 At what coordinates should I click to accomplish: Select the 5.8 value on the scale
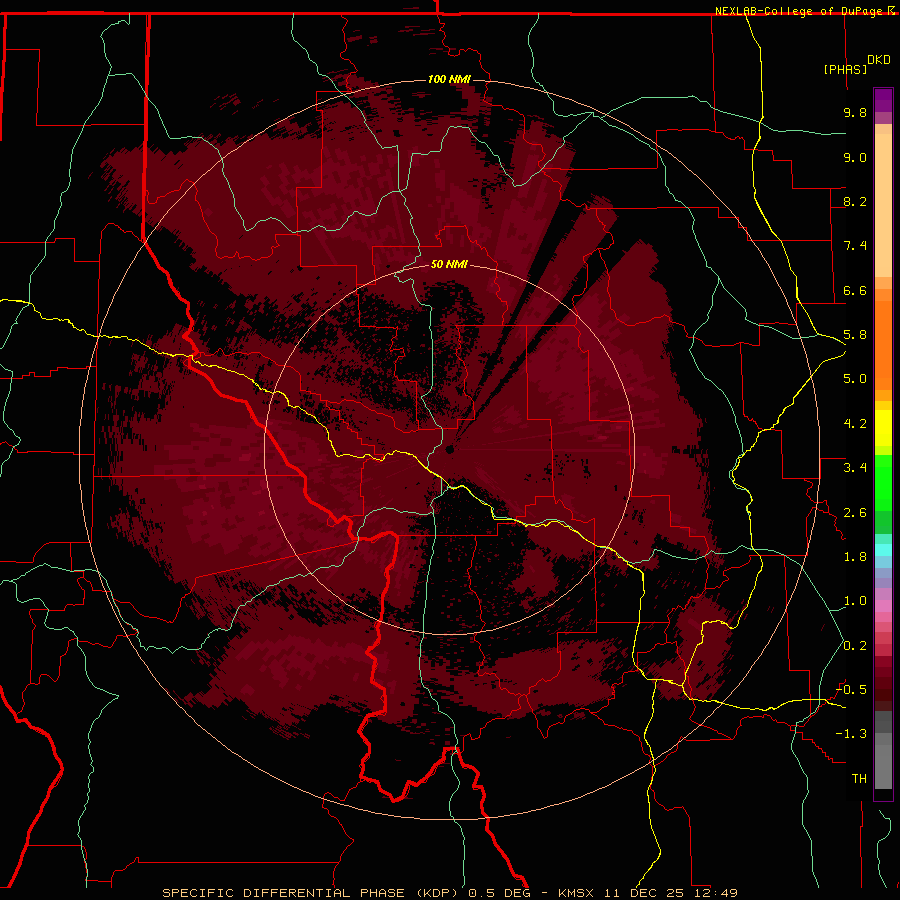tap(855, 335)
